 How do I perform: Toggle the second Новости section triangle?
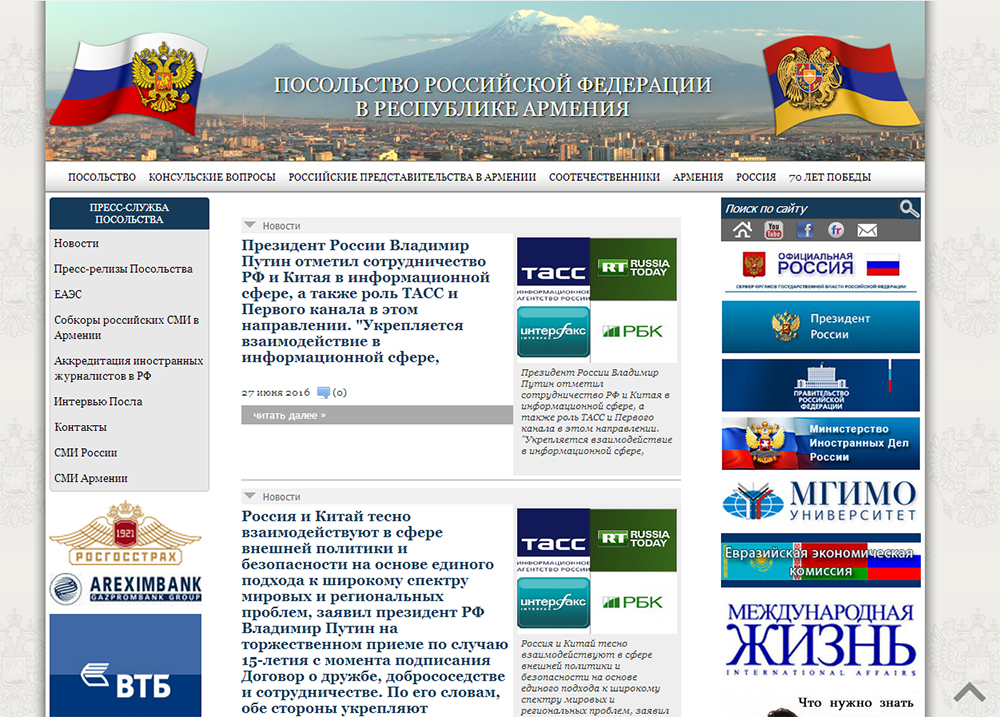point(250,496)
